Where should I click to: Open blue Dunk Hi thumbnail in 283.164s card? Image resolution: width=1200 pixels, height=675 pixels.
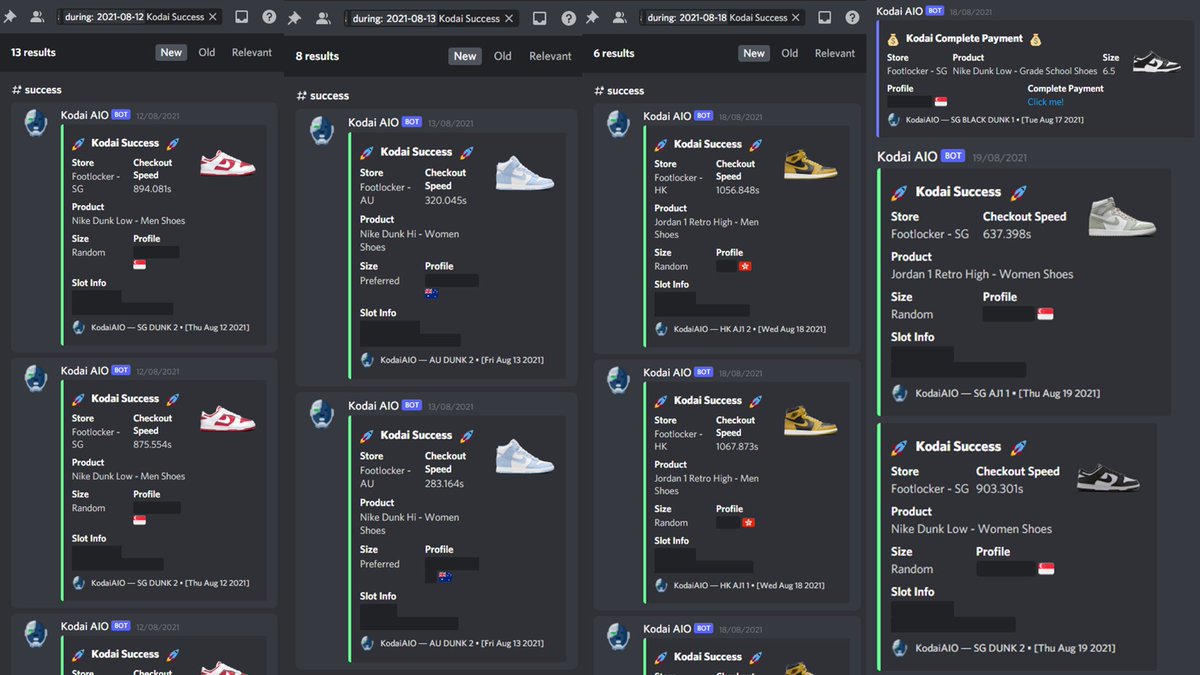[x=525, y=455]
